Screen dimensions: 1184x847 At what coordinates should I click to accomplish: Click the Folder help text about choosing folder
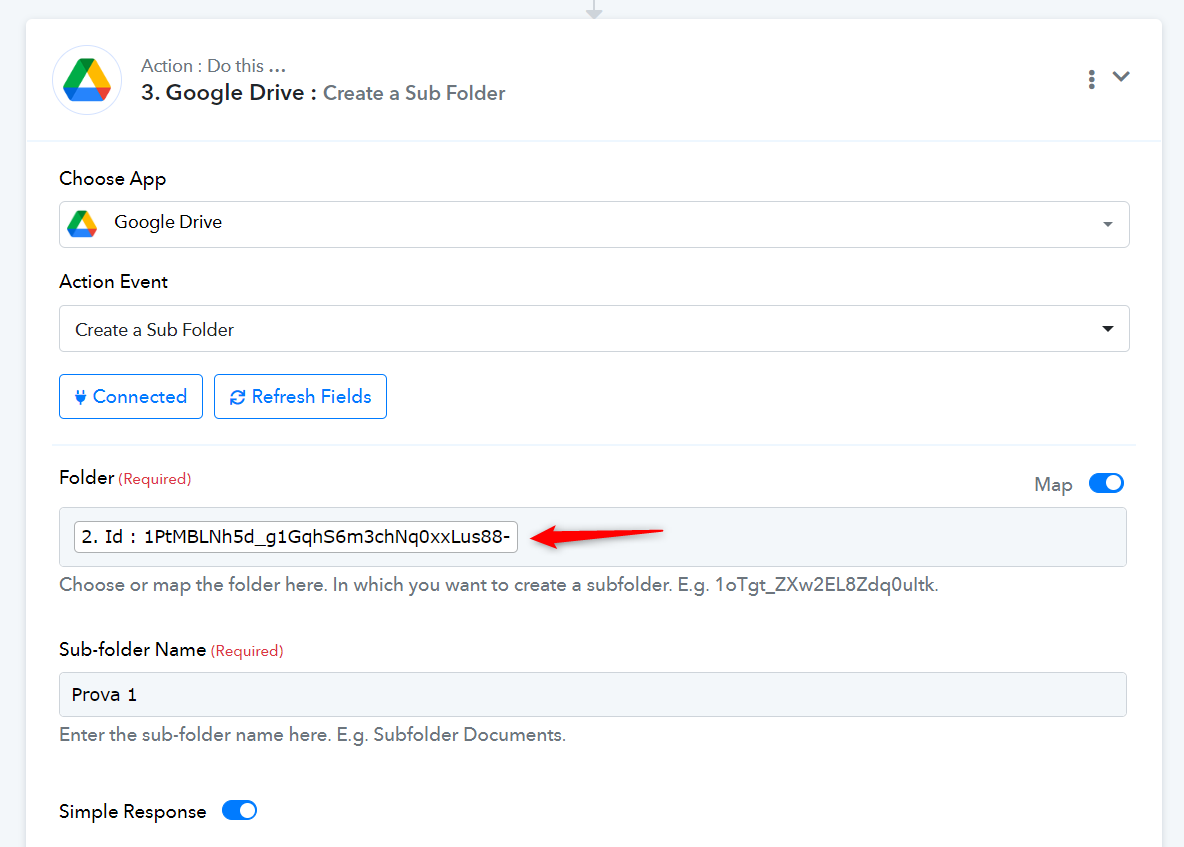(498, 585)
